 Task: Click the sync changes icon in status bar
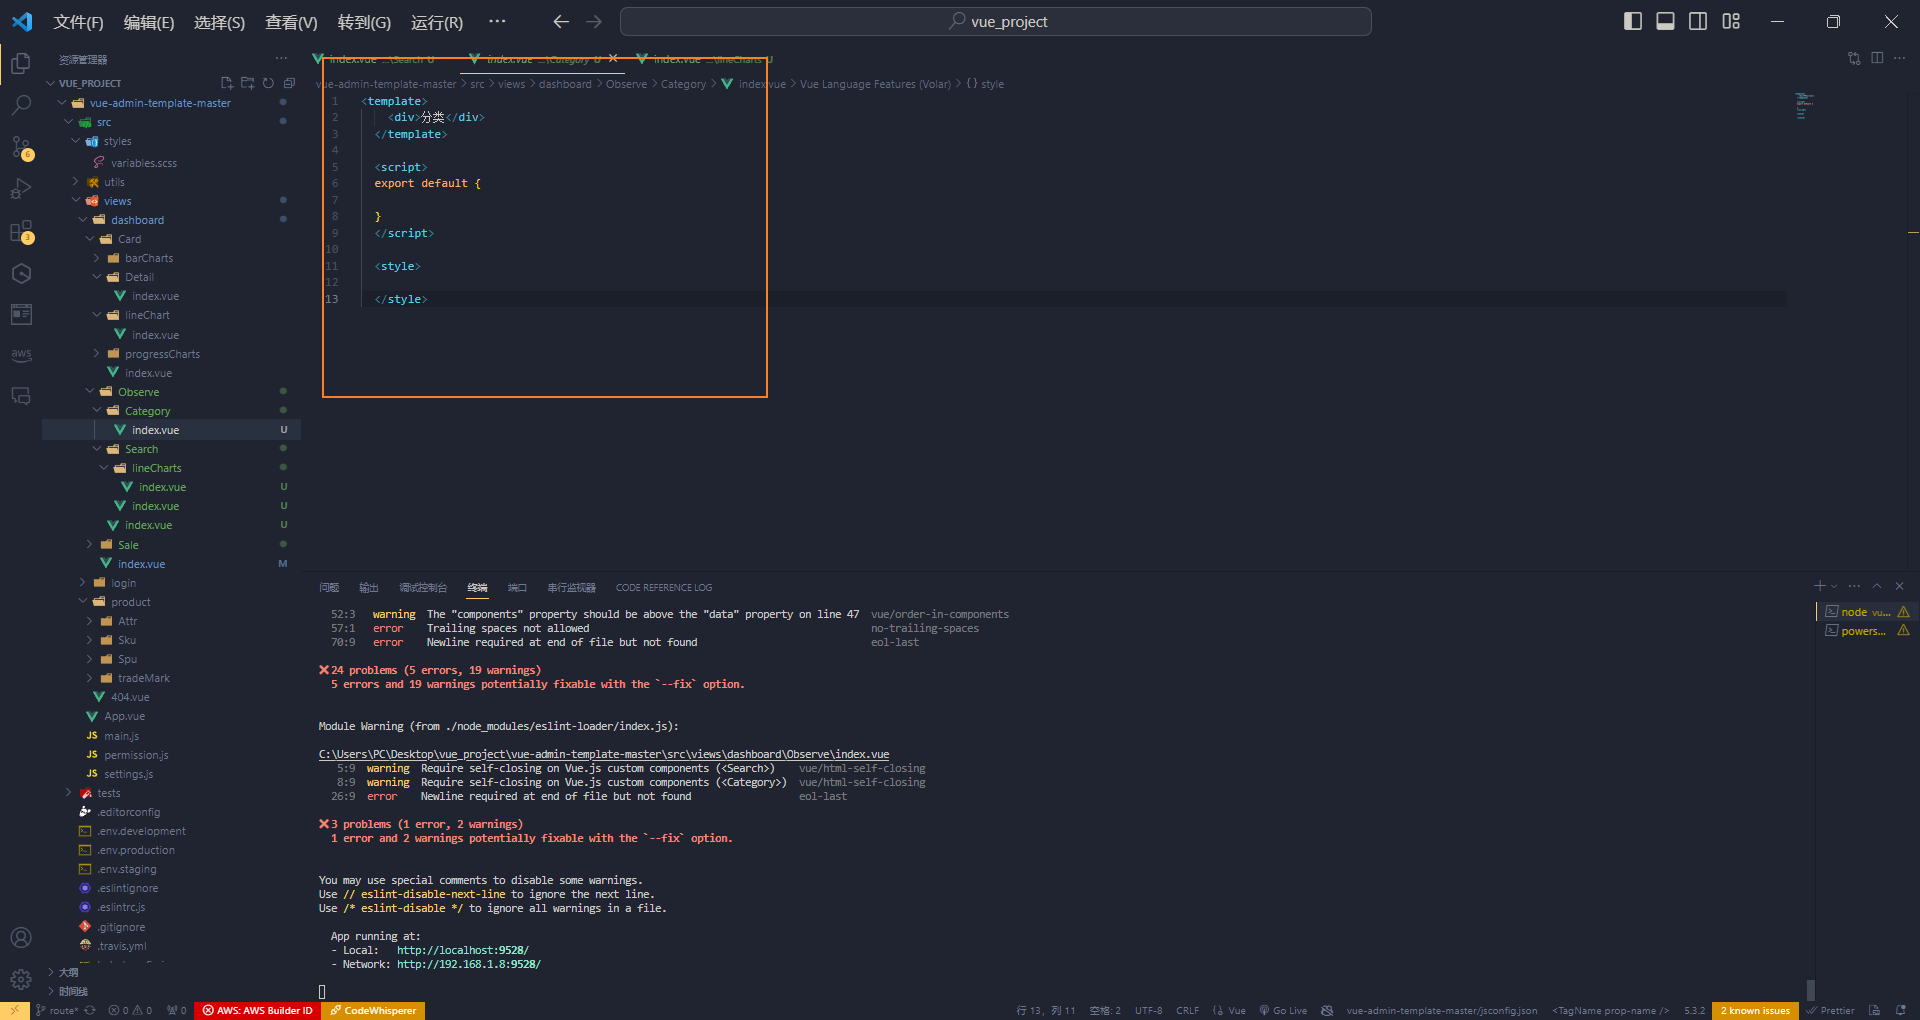[90, 1011]
